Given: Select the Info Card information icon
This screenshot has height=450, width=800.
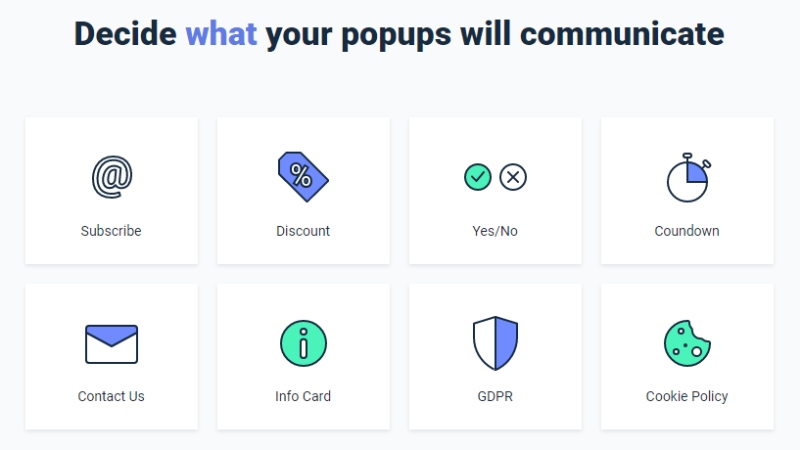Looking at the screenshot, I should [x=303, y=344].
